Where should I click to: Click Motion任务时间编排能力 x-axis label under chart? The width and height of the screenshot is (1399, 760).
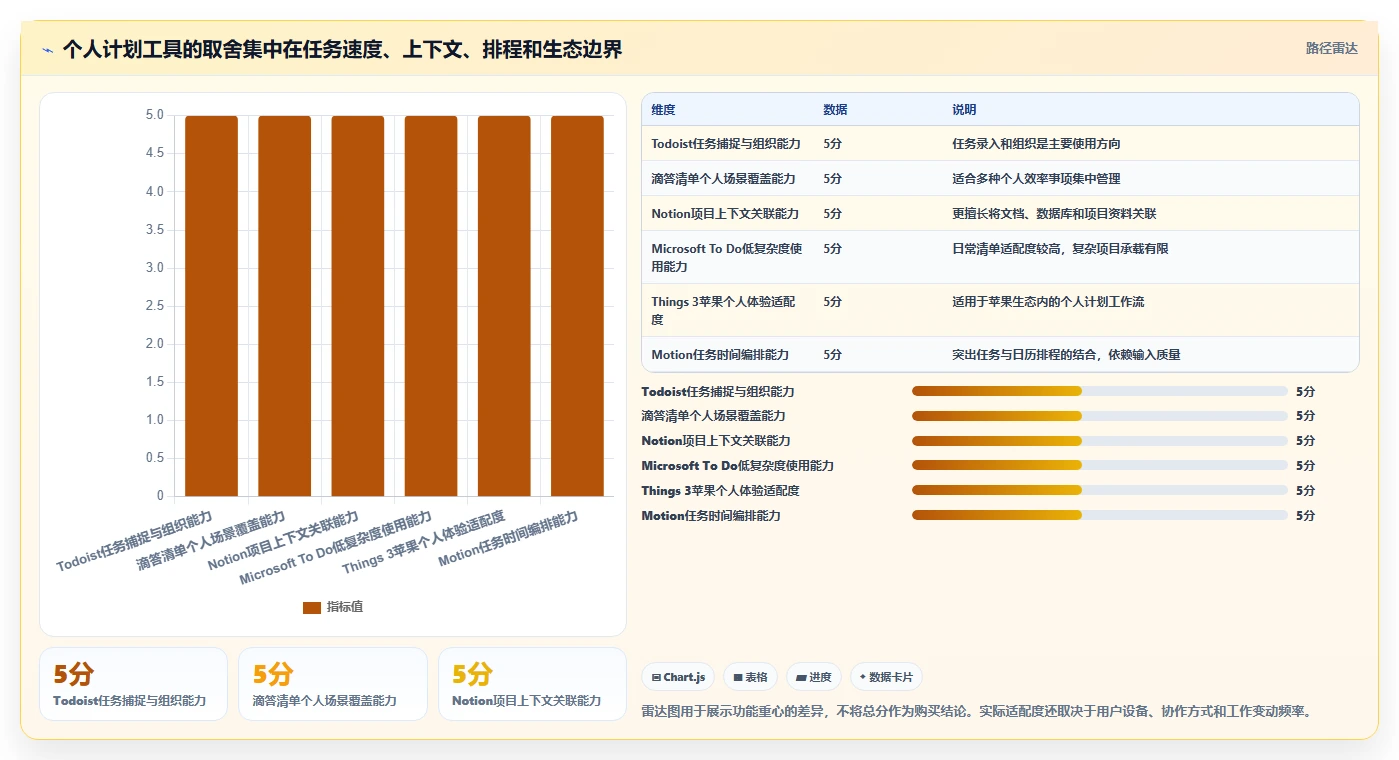coord(508,539)
